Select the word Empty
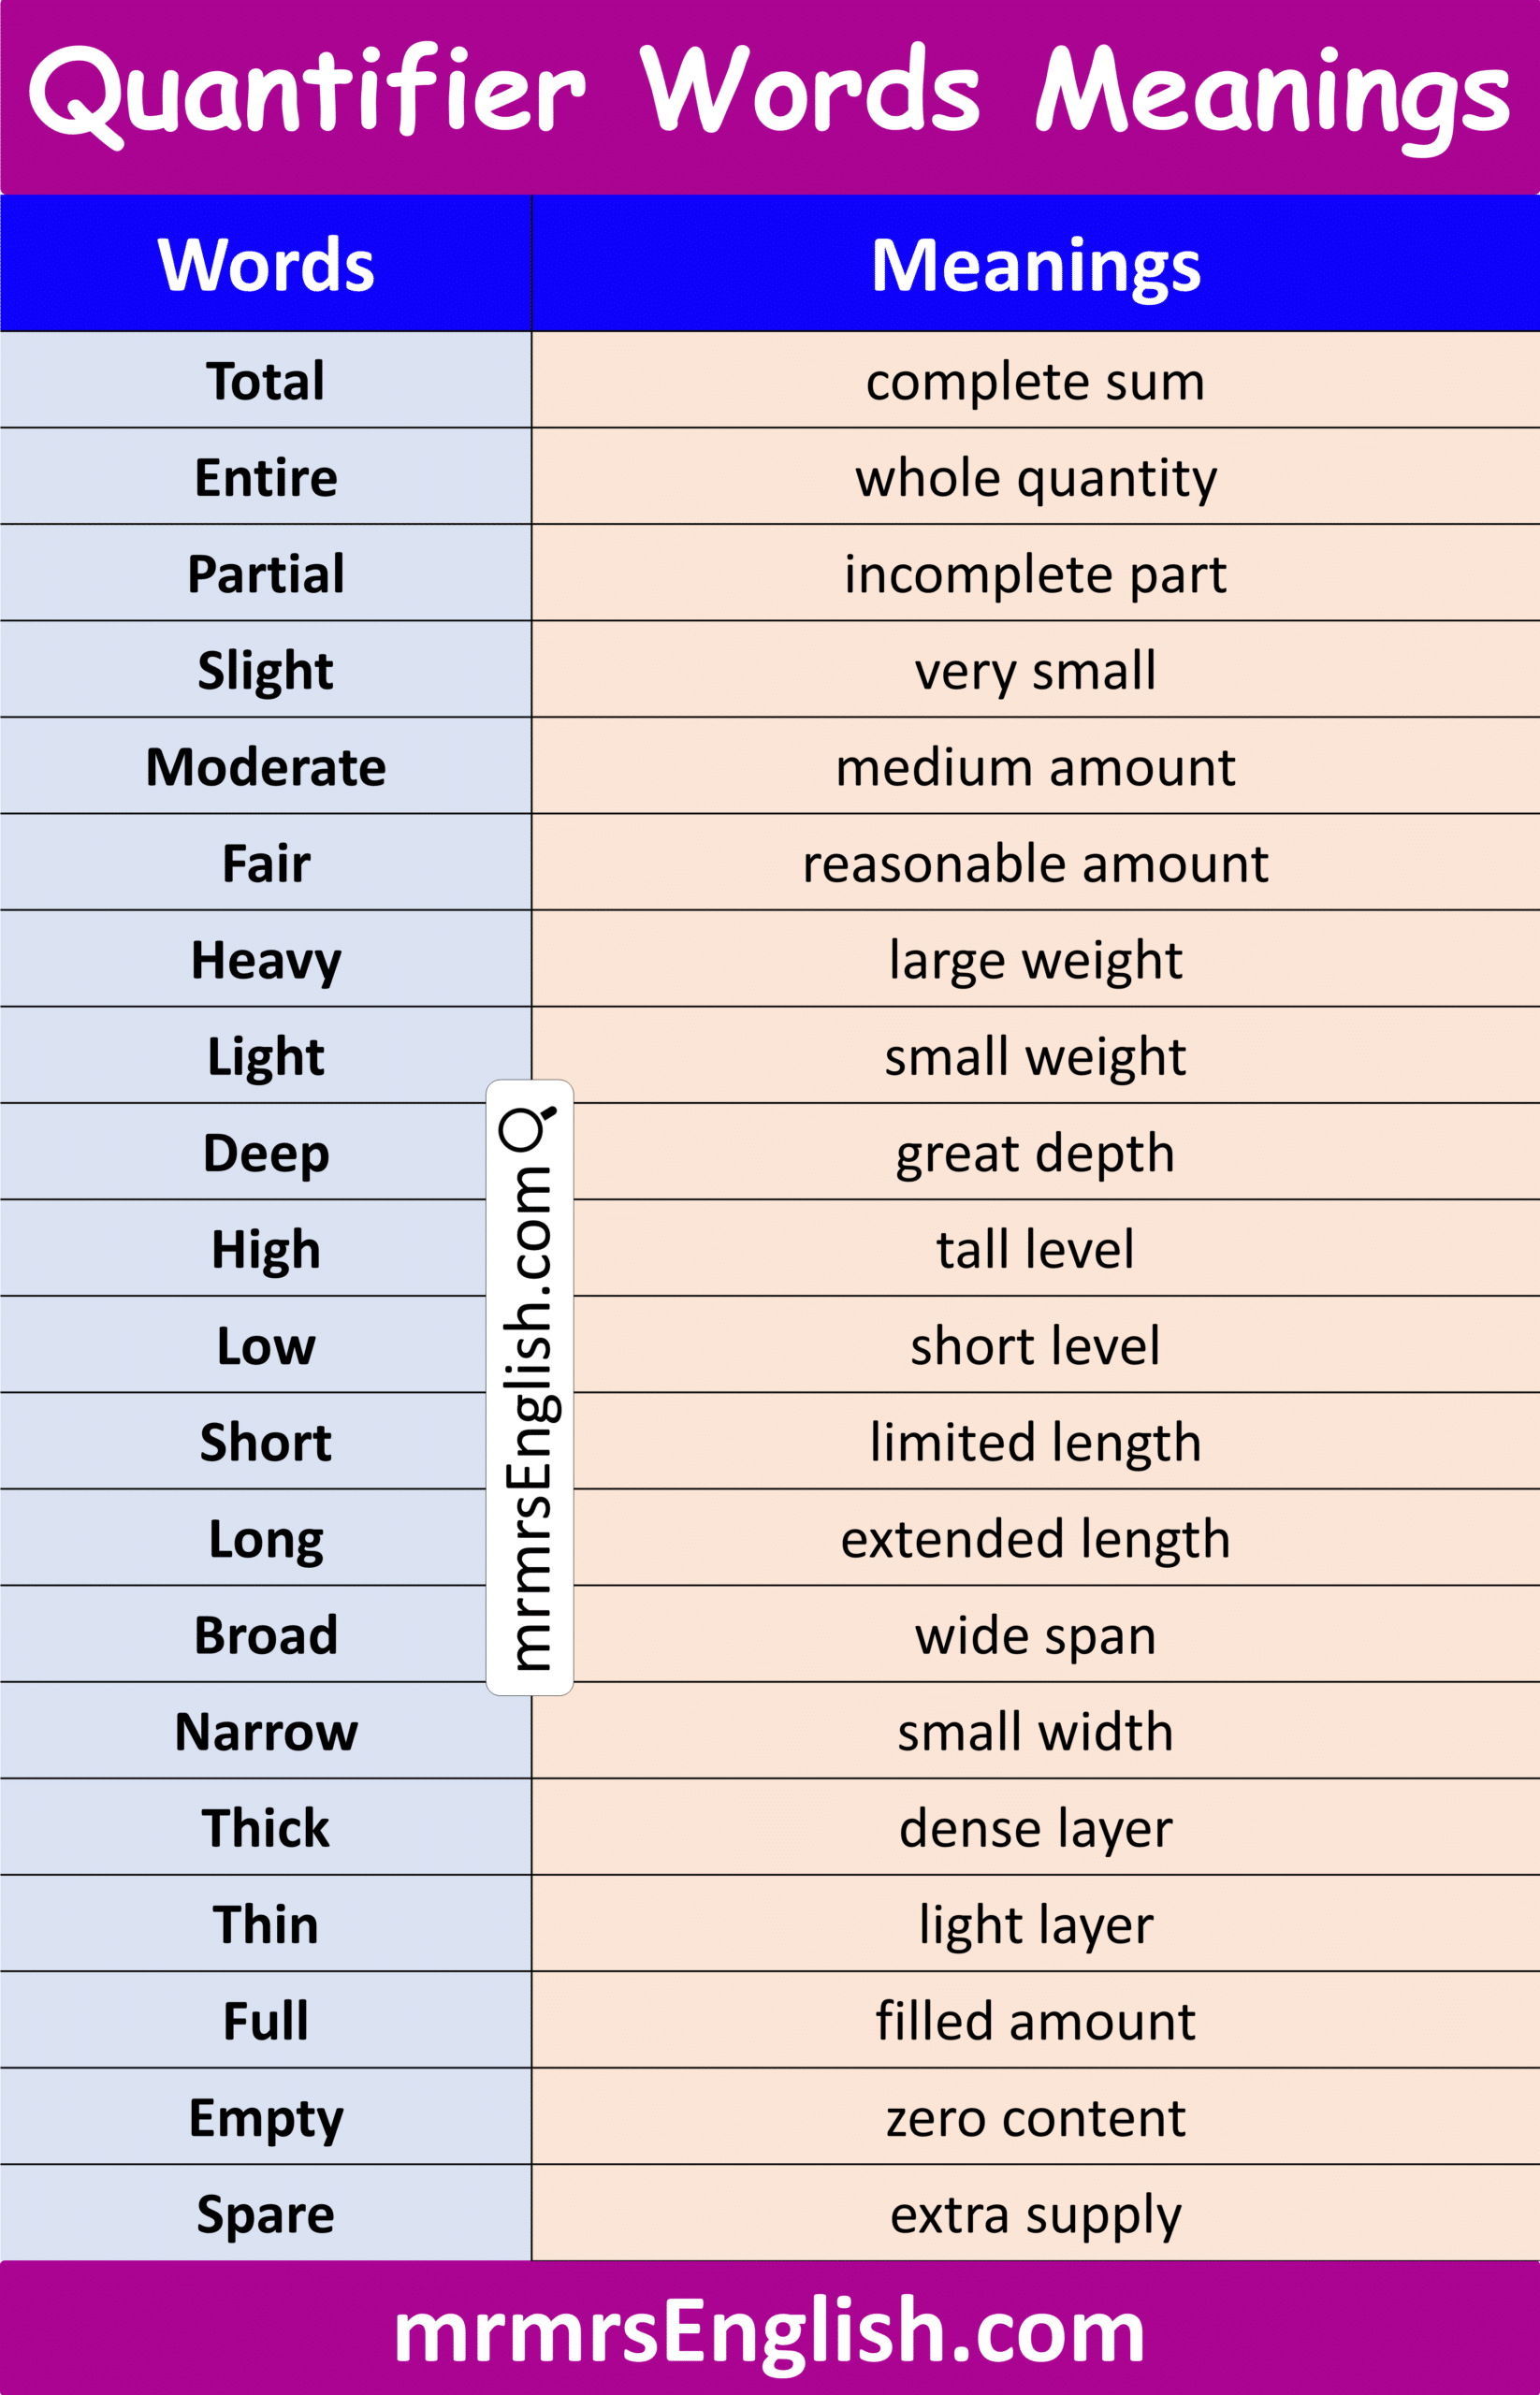 (x=266, y=2117)
